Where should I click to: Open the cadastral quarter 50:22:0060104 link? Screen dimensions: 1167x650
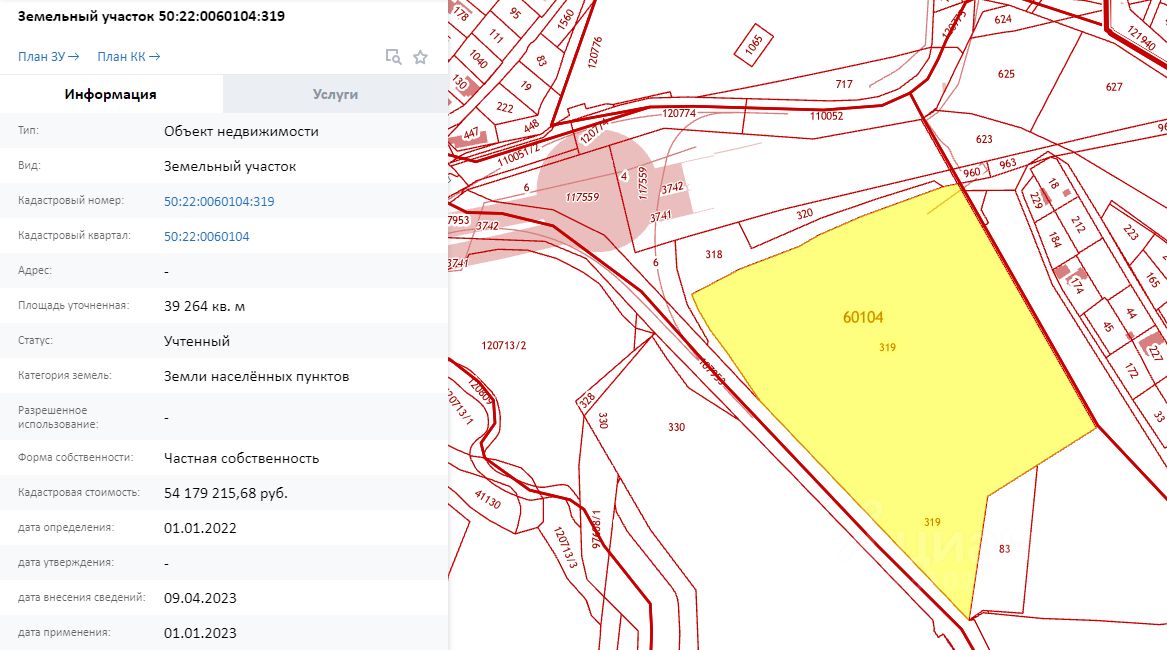[x=206, y=236]
